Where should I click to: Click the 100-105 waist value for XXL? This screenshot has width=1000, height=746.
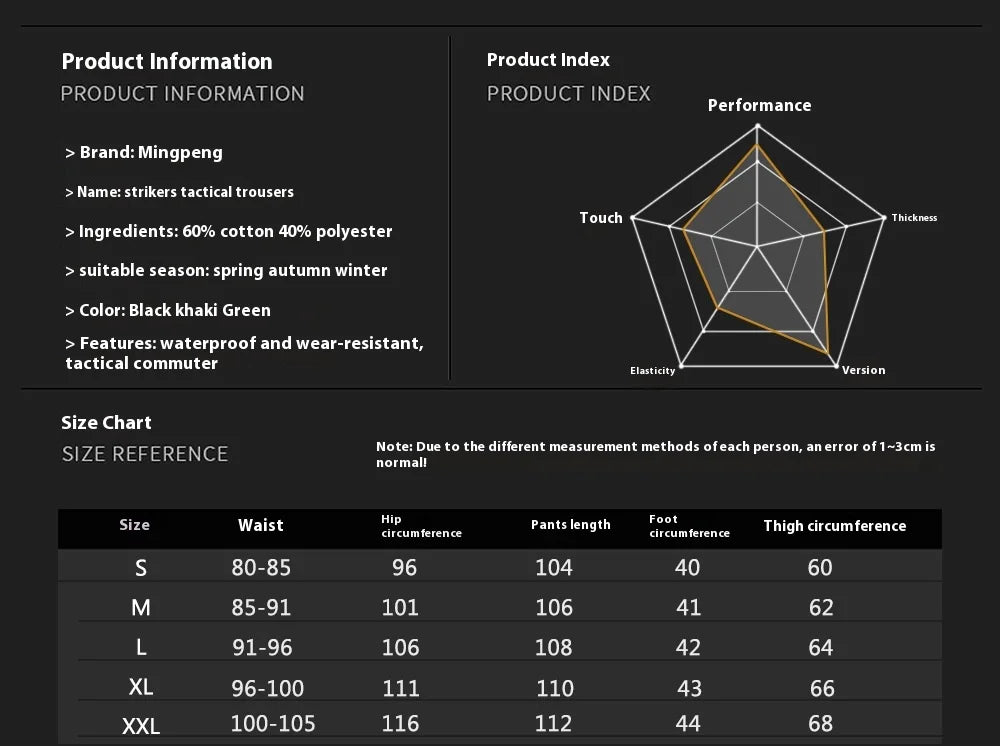[273, 723]
